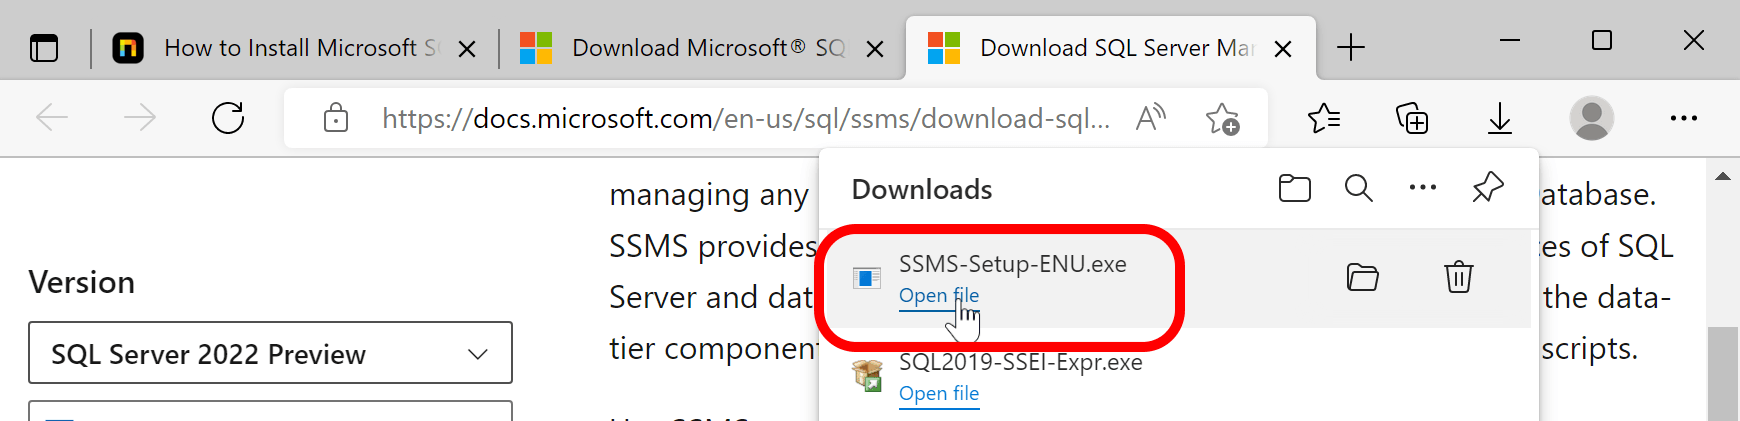Screen dimensions: 1740x421
Task: Open the Favorites list button
Action: tap(1323, 119)
